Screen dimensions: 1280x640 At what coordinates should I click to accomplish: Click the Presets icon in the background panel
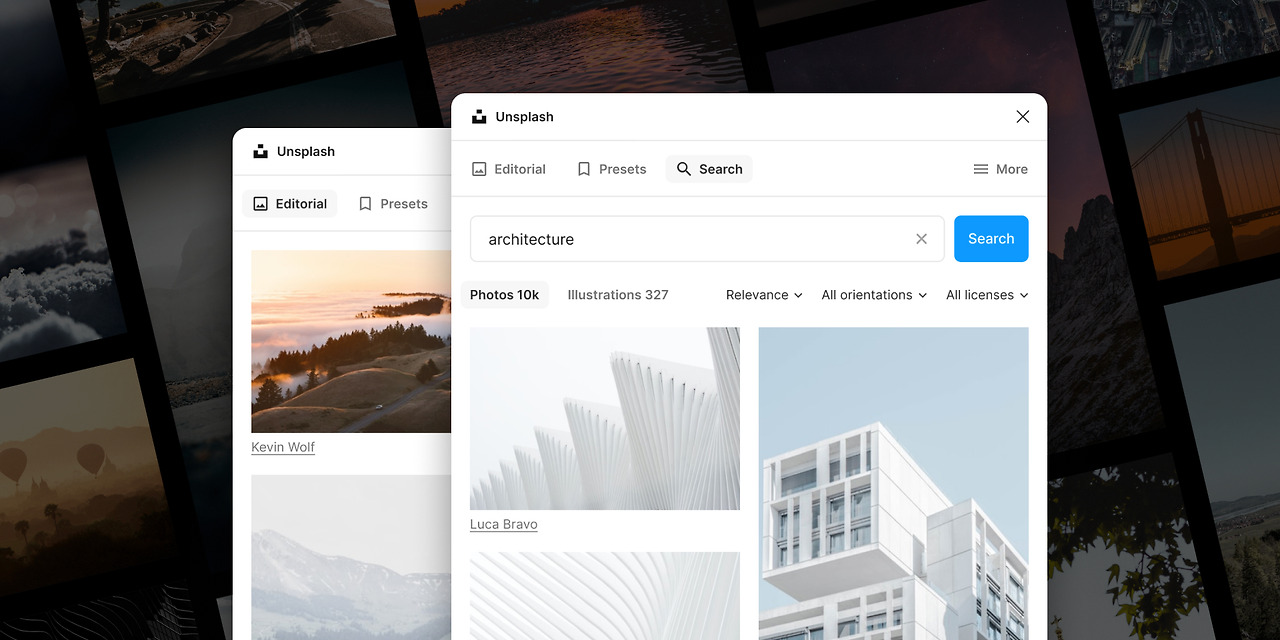click(365, 203)
